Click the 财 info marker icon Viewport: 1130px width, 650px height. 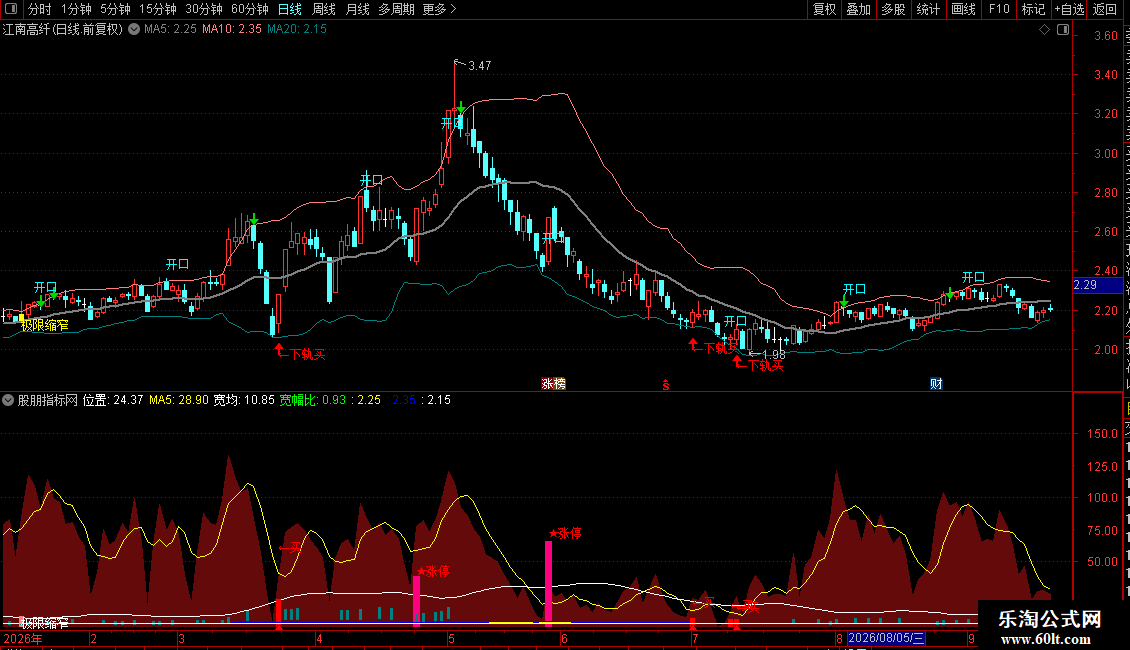point(936,384)
